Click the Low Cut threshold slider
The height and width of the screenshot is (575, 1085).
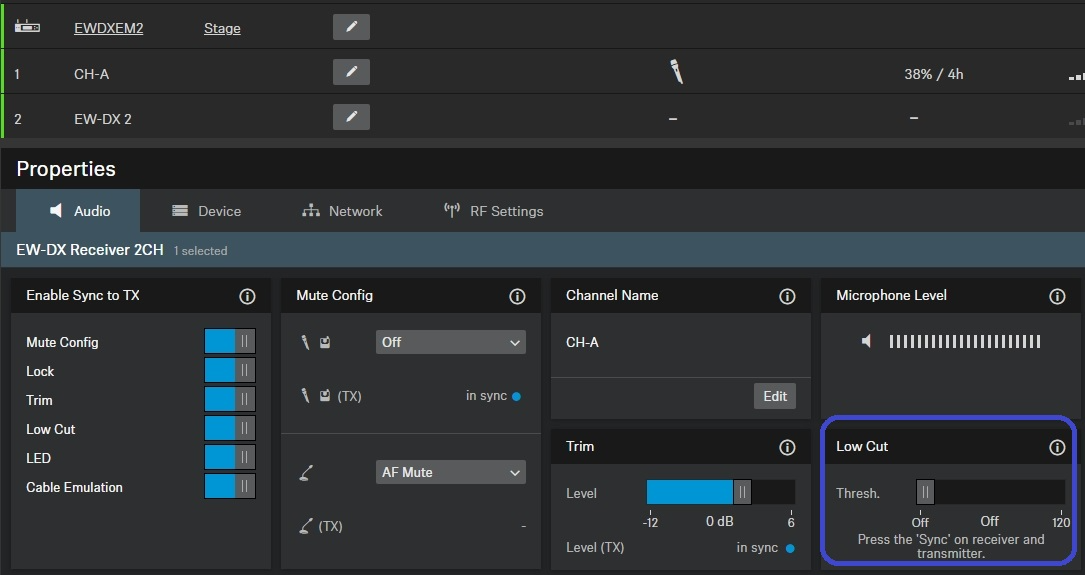[x=990, y=492]
